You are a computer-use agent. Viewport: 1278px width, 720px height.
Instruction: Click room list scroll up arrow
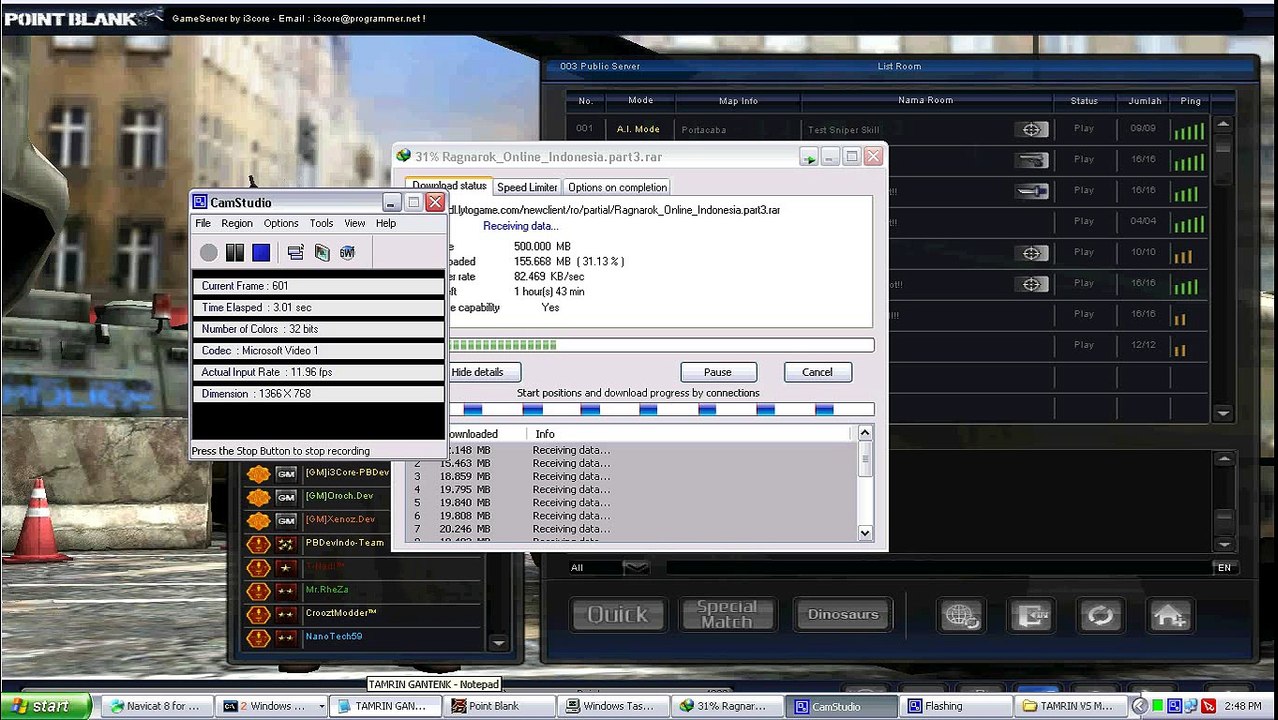point(1223,124)
